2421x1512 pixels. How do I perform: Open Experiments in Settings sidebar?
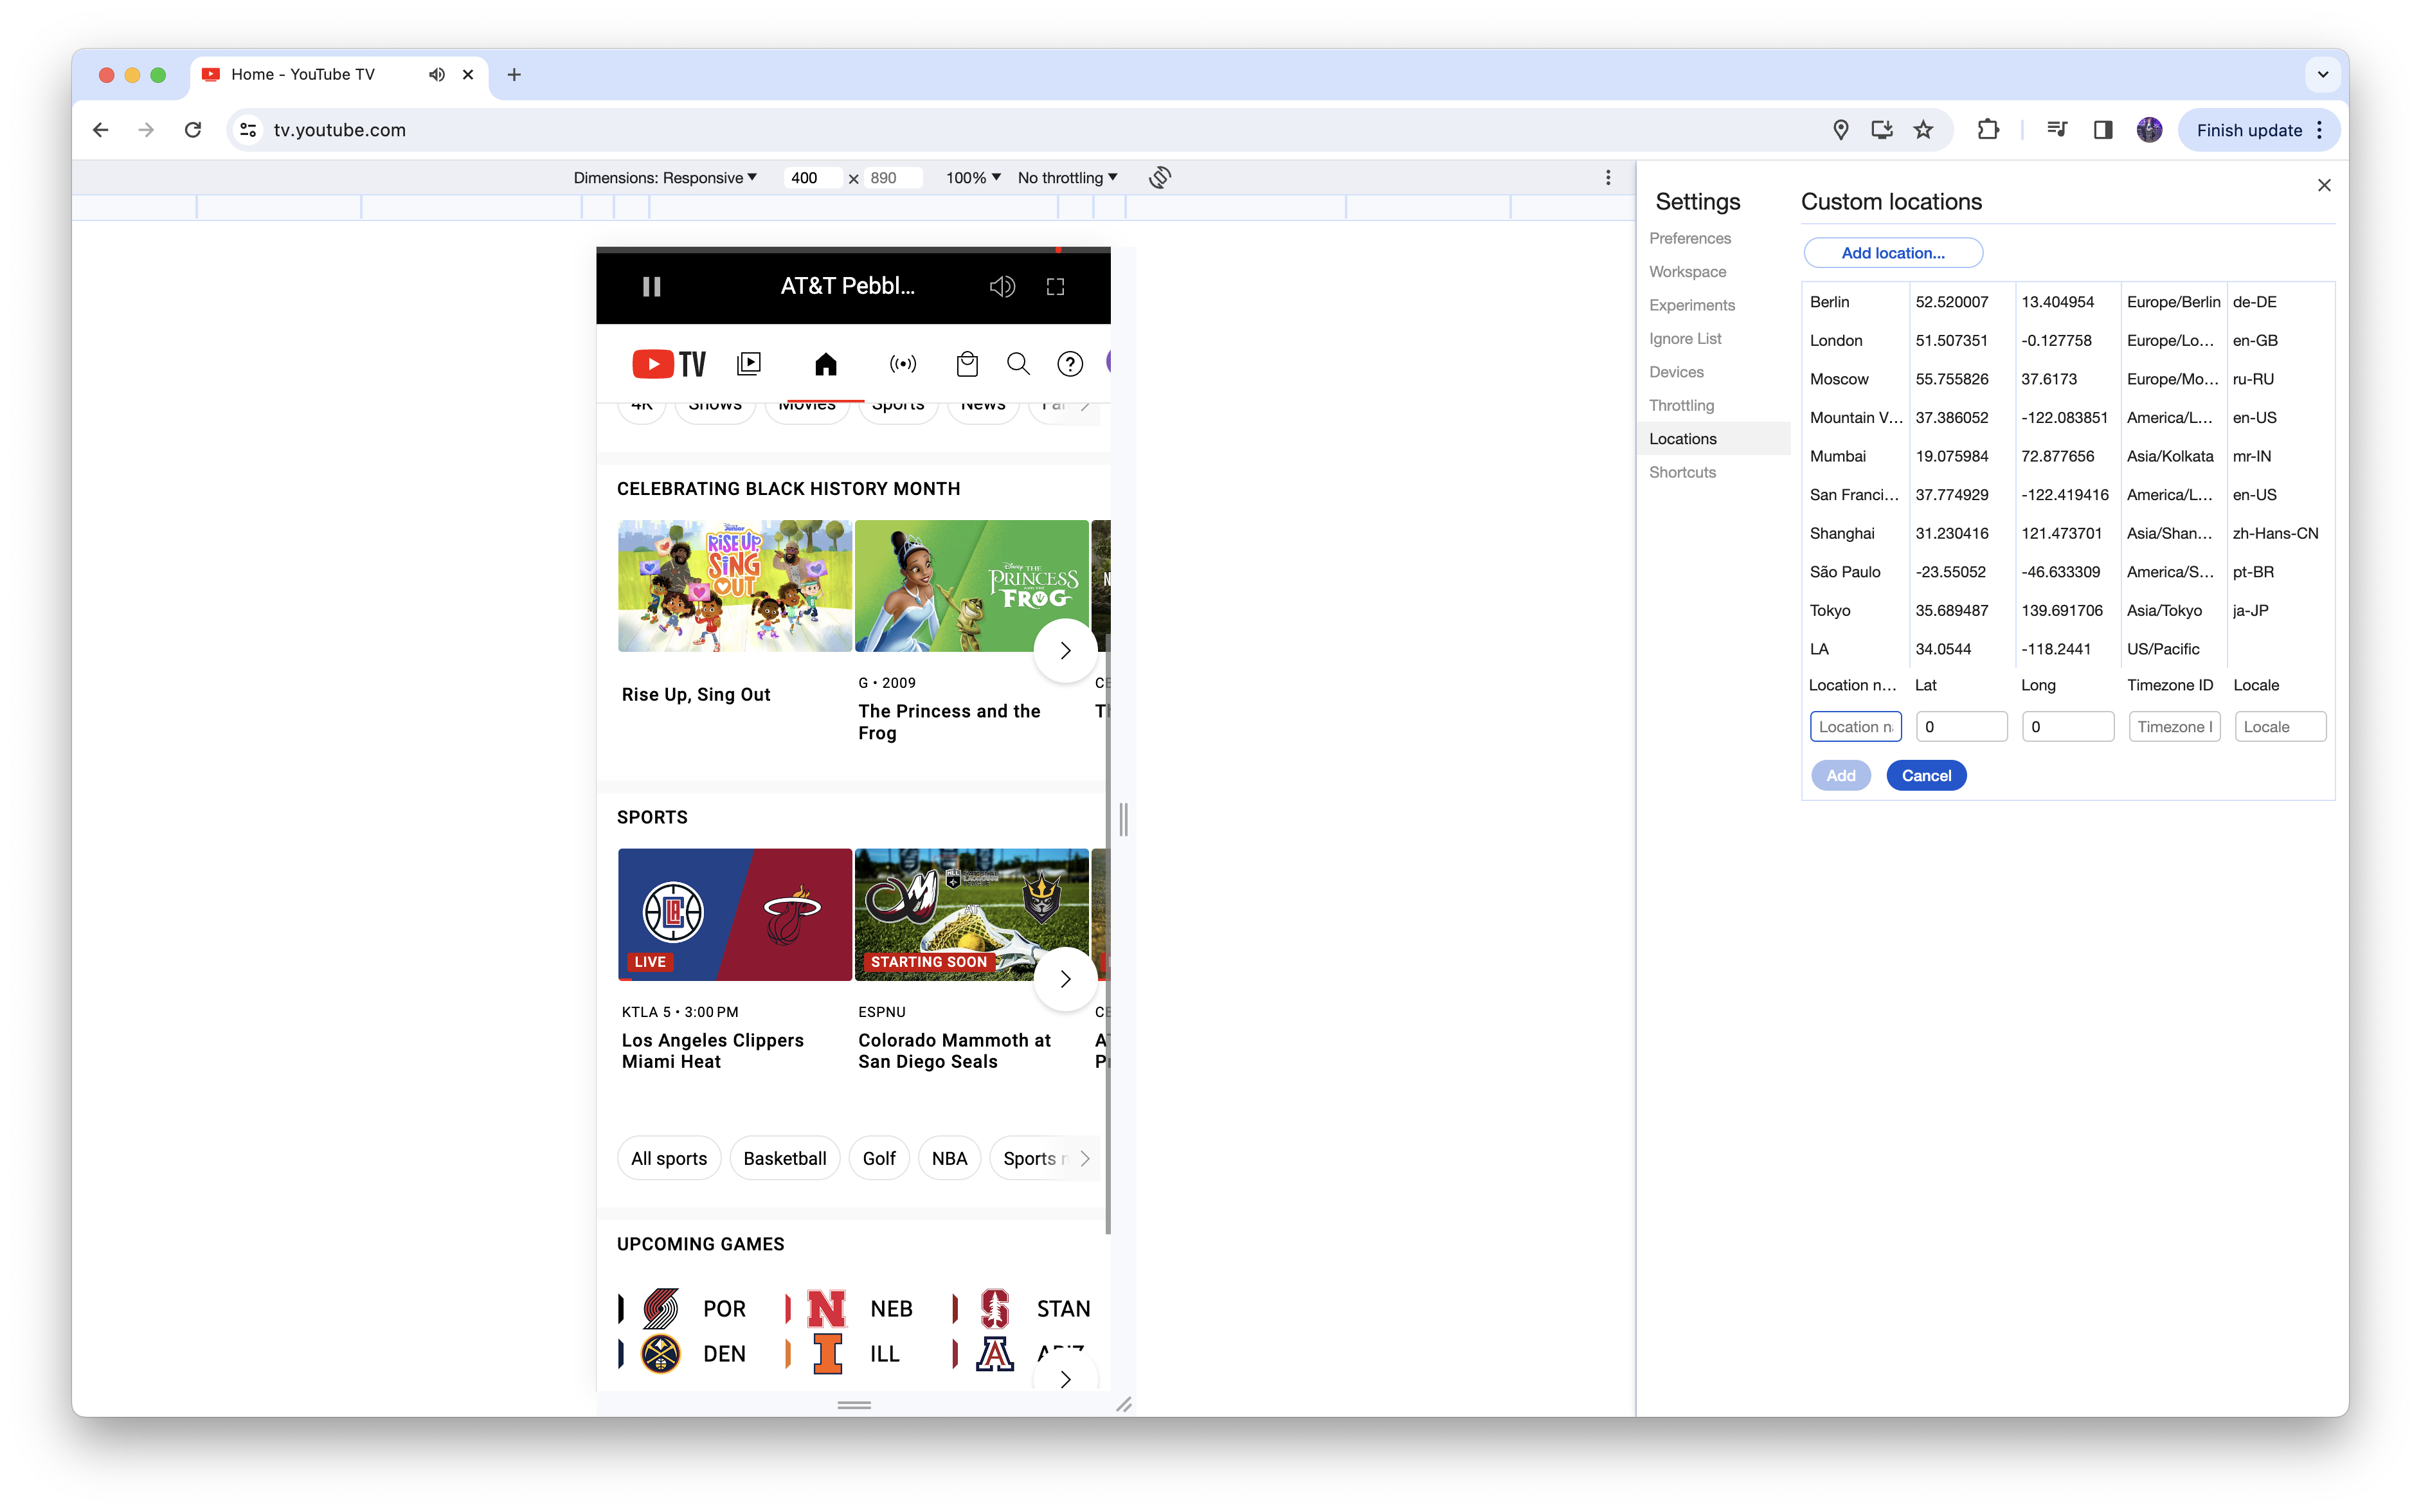(1691, 305)
